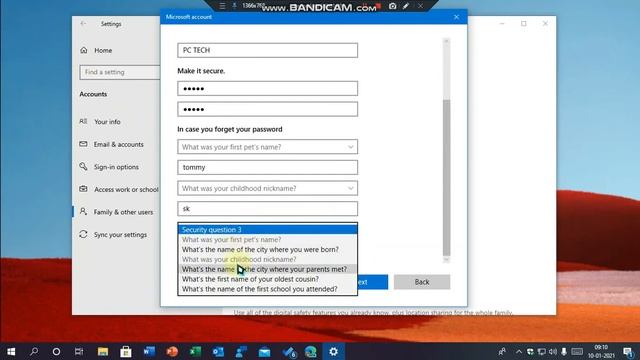This screenshot has width=640, height=360.
Task: Open PowerPoint from the taskbar
Action: 172,351
